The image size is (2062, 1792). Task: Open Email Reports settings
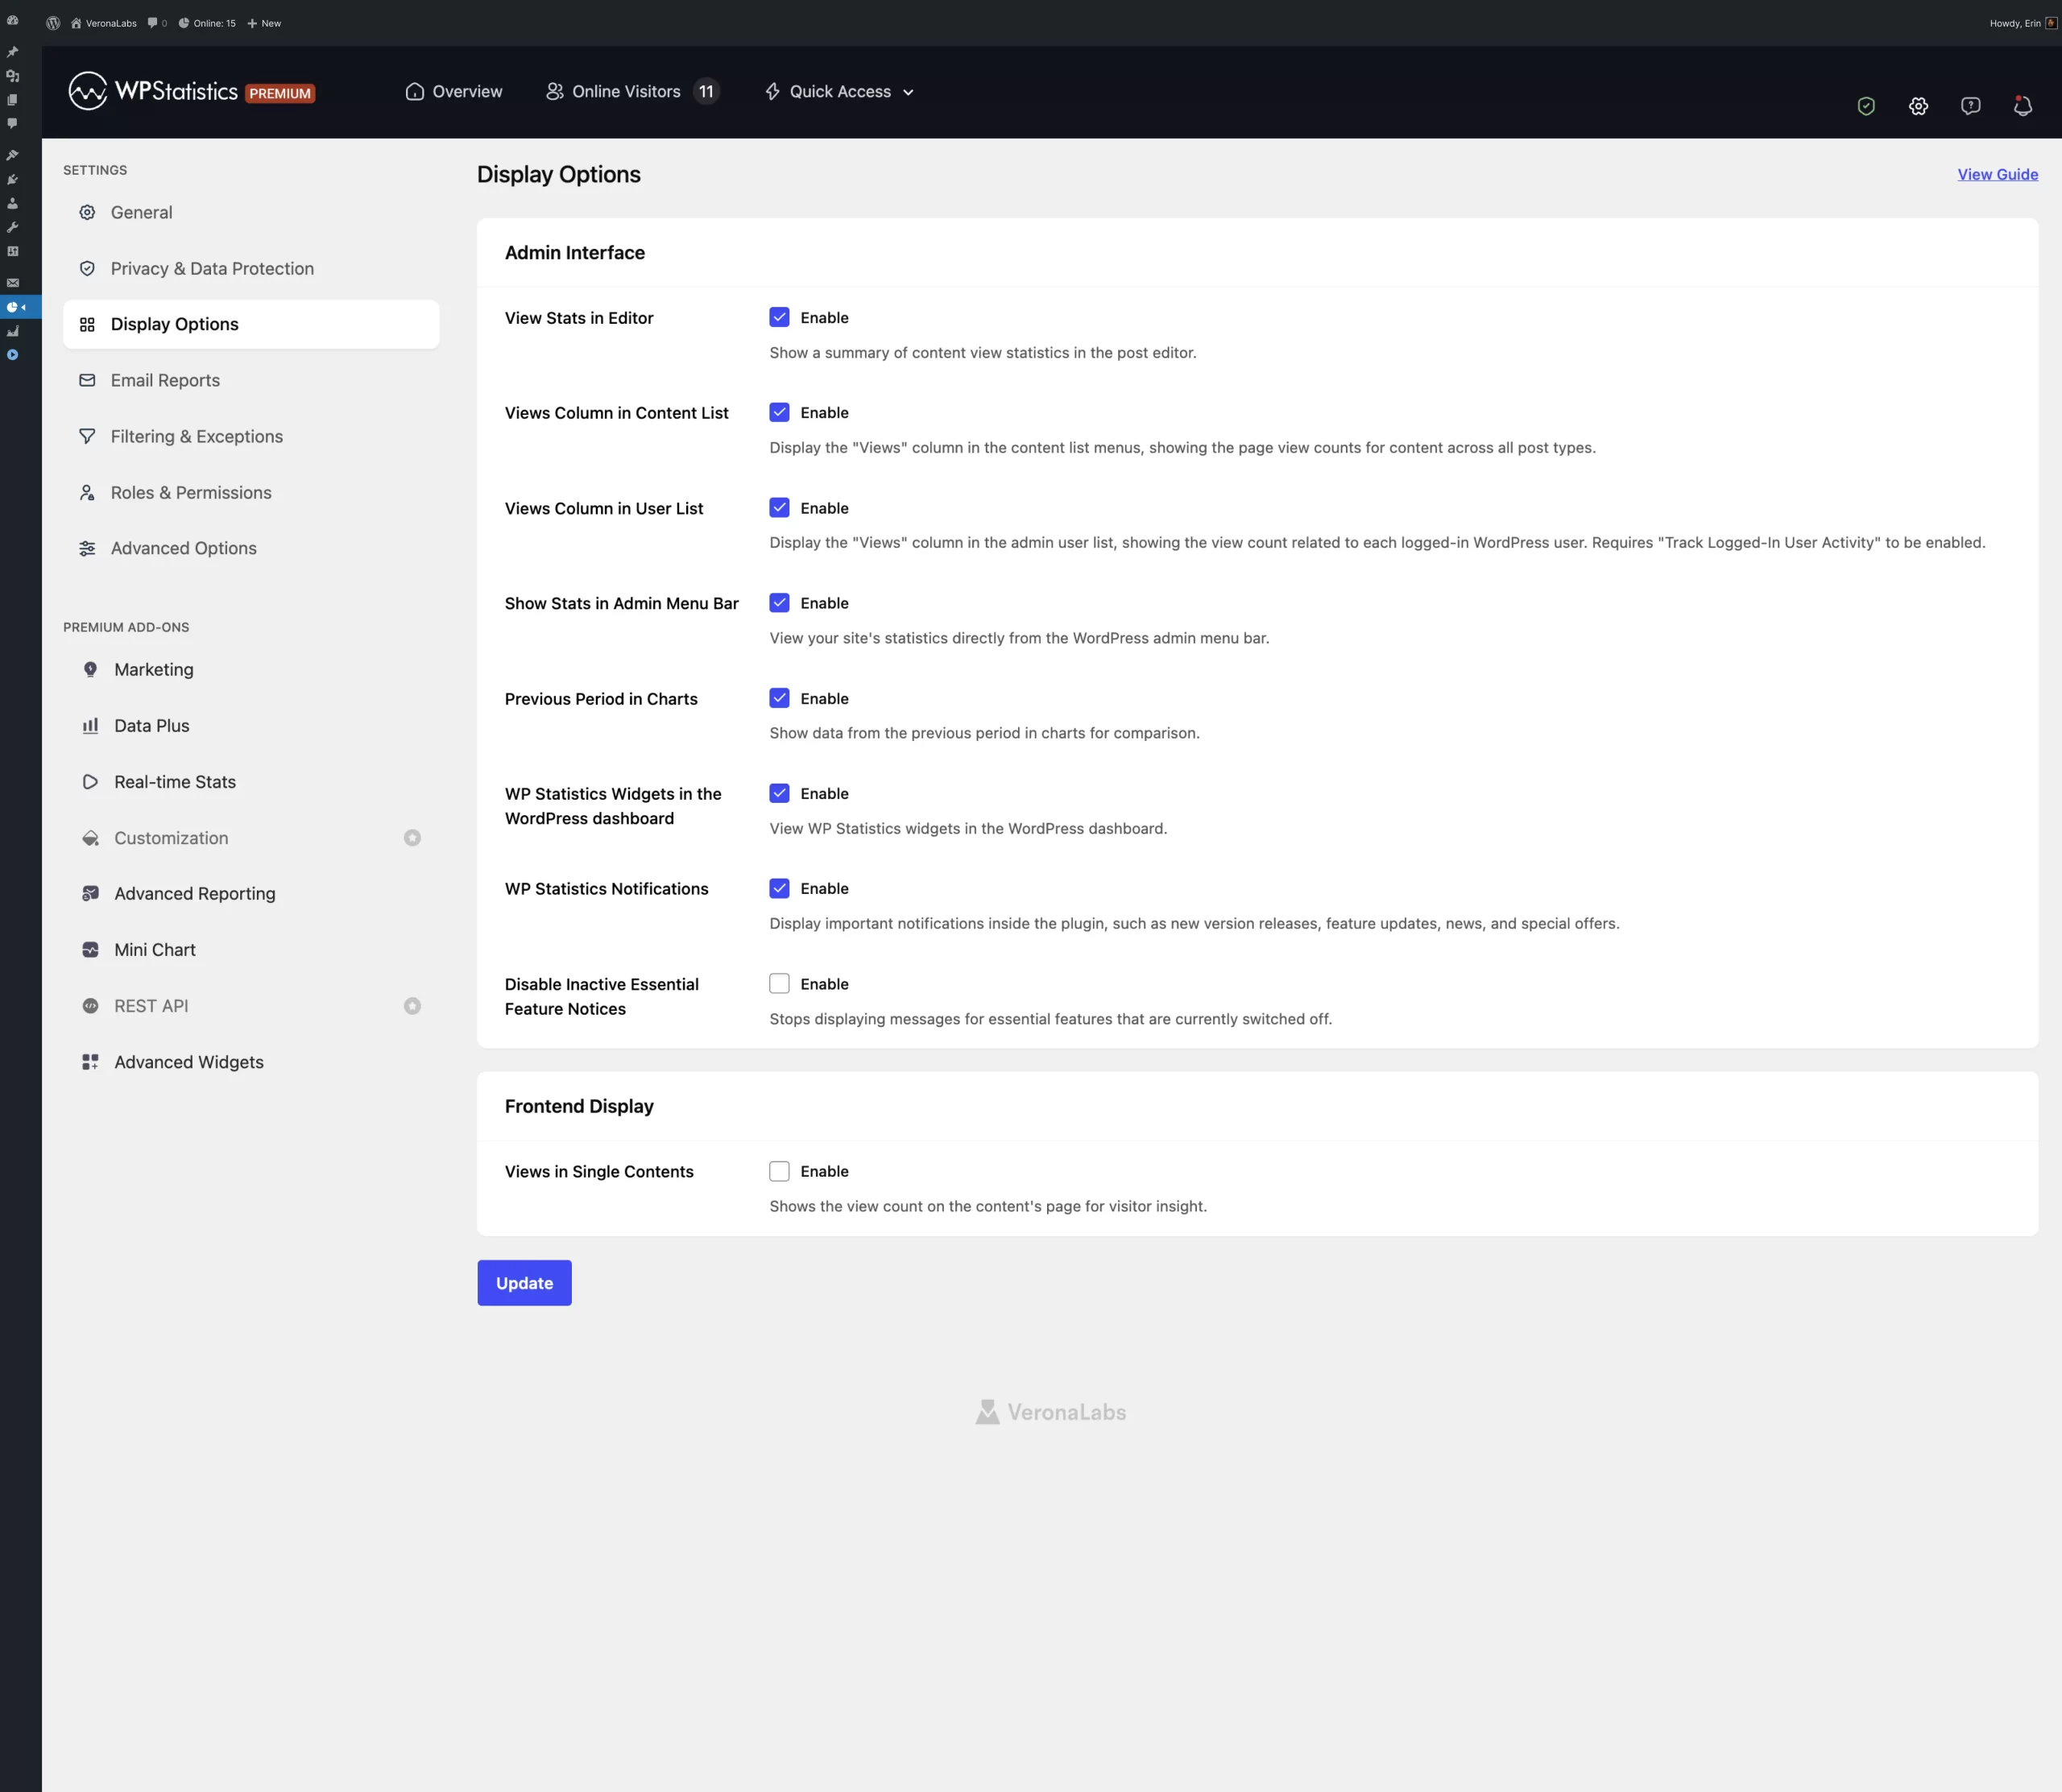[x=251, y=380]
